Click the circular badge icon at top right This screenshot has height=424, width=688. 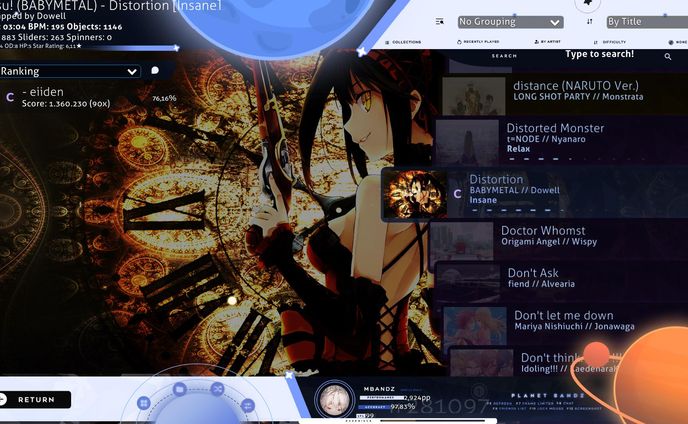coord(588,4)
